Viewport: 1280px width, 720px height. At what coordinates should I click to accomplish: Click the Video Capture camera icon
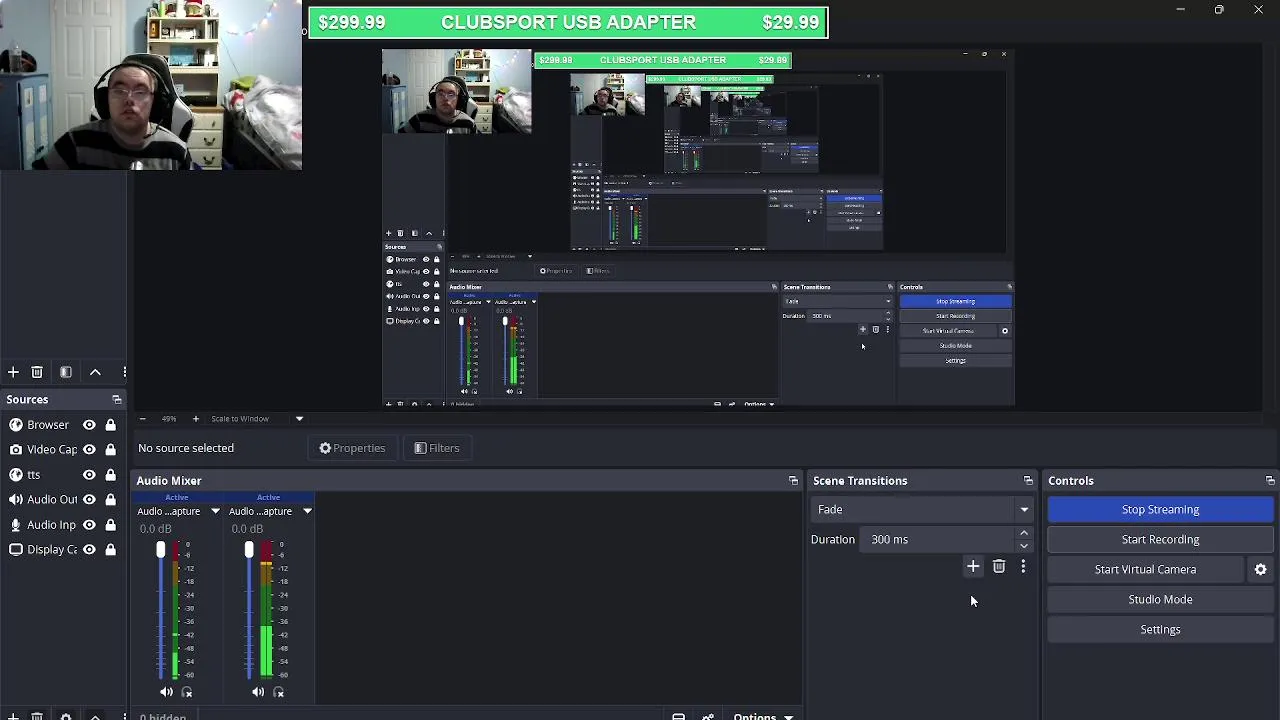coord(16,450)
